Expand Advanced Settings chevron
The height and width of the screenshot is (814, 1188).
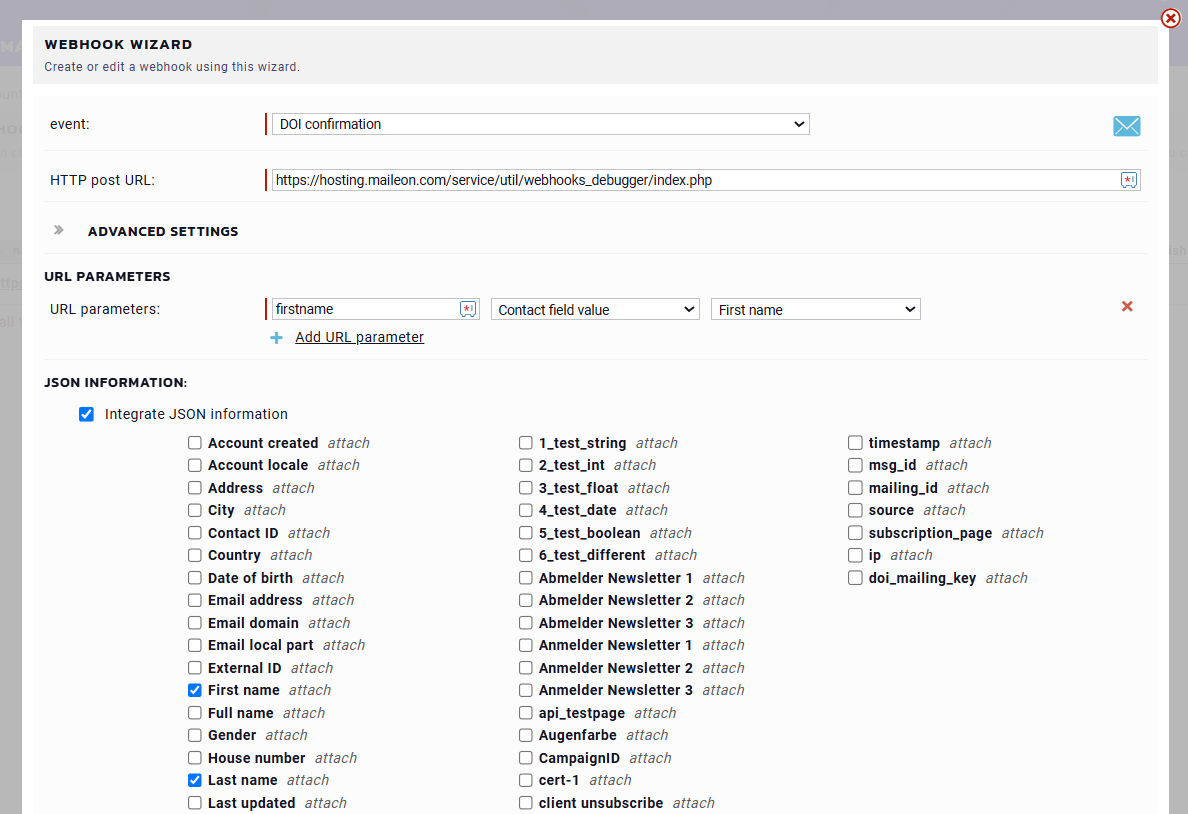point(58,230)
